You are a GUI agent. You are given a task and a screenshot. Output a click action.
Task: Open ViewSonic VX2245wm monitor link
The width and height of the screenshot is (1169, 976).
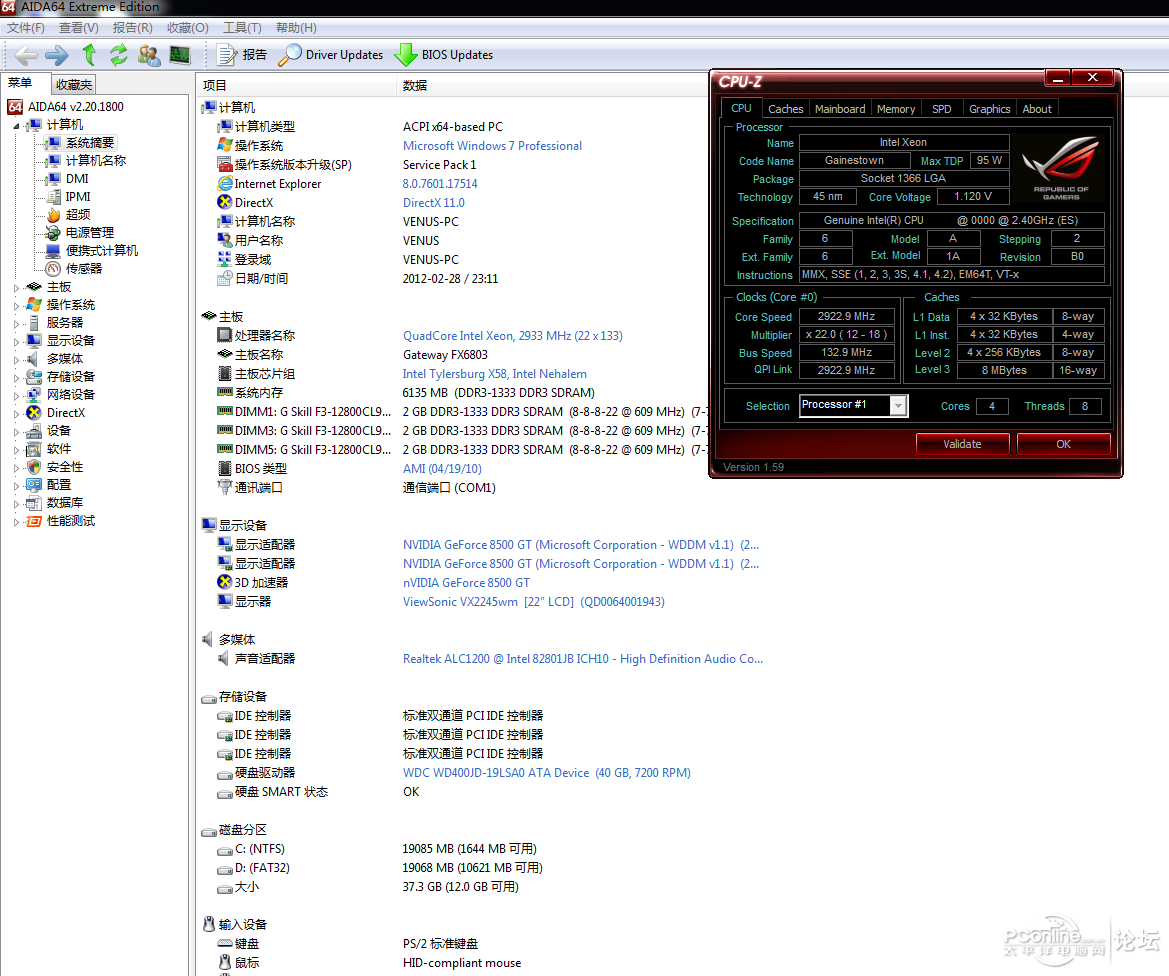pos(534,602)
